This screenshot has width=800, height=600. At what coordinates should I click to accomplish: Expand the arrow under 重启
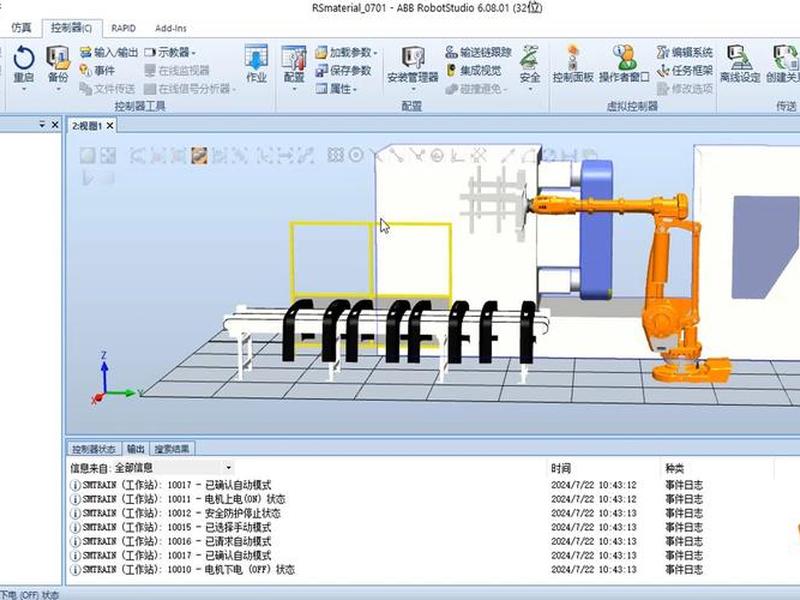click(23, 89)
